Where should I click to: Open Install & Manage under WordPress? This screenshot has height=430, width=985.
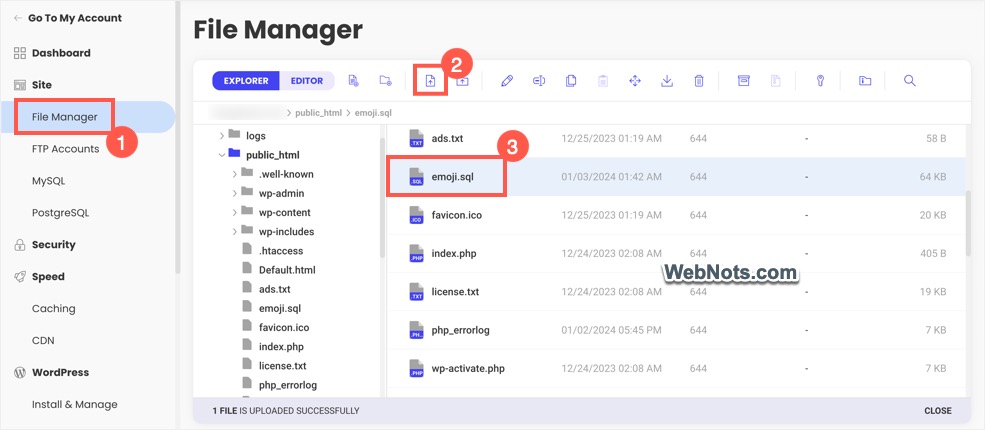[x=74, y=404]
